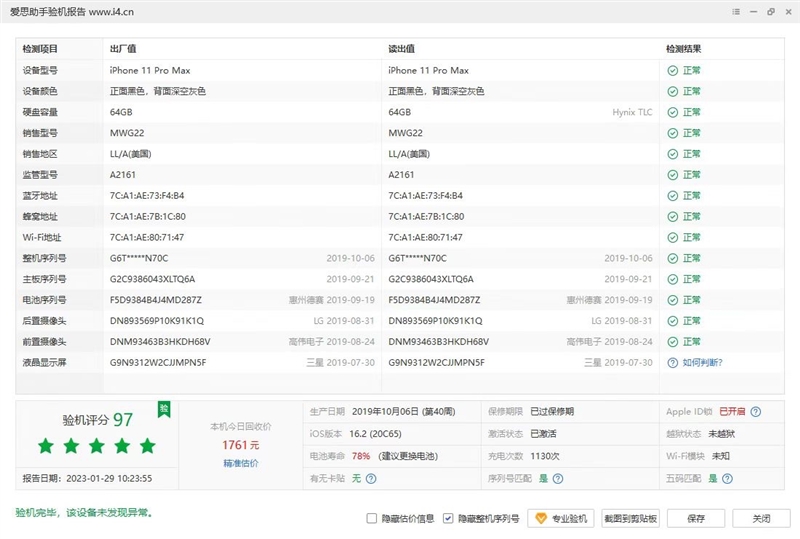This screenshot has height=539, width=800.
Task: Click the help icon beside 序列号匹配
Action: (559, 479)
